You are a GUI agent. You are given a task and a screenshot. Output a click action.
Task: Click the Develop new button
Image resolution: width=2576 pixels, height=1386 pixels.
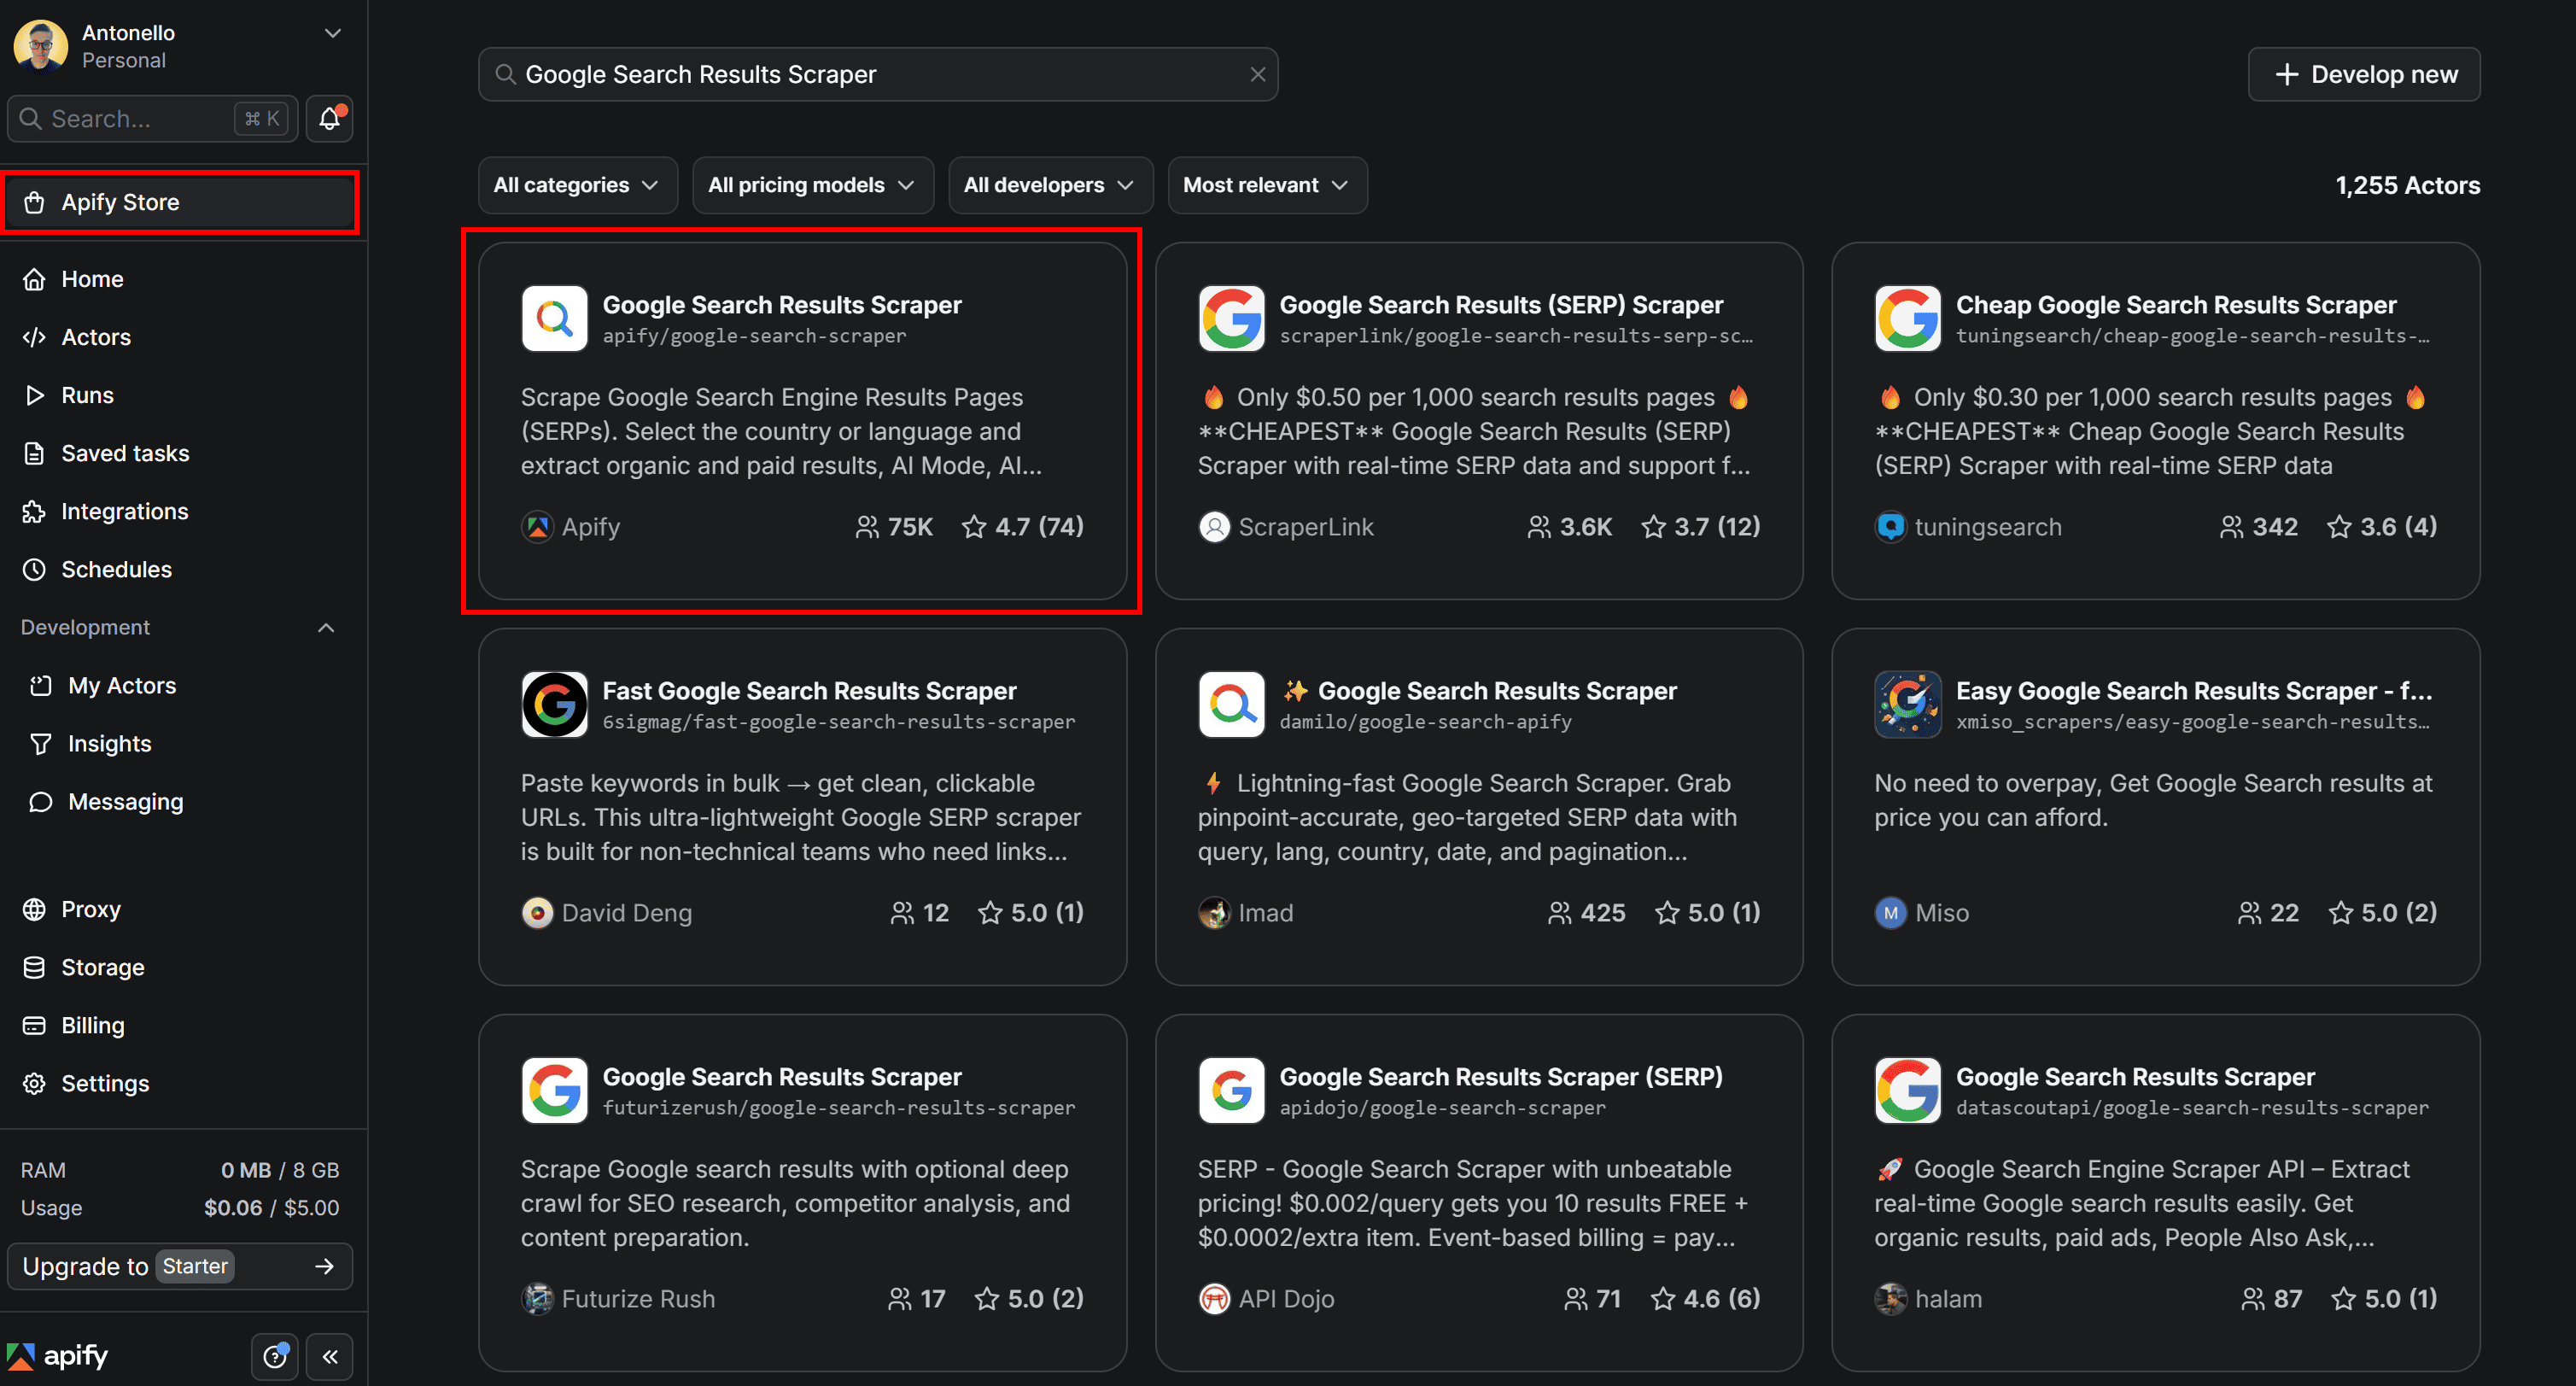(2364, 74)
